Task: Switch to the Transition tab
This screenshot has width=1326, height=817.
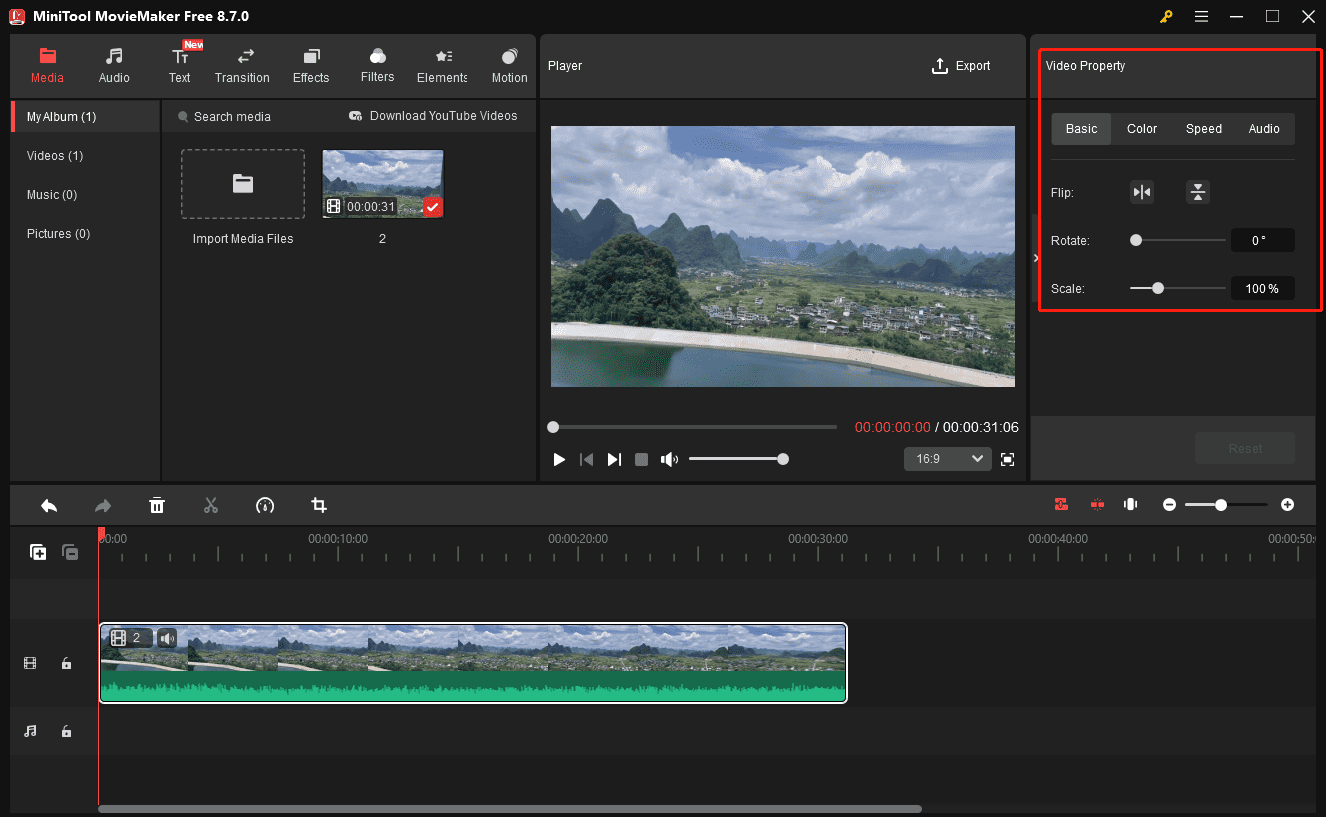Action: point(242,65)
